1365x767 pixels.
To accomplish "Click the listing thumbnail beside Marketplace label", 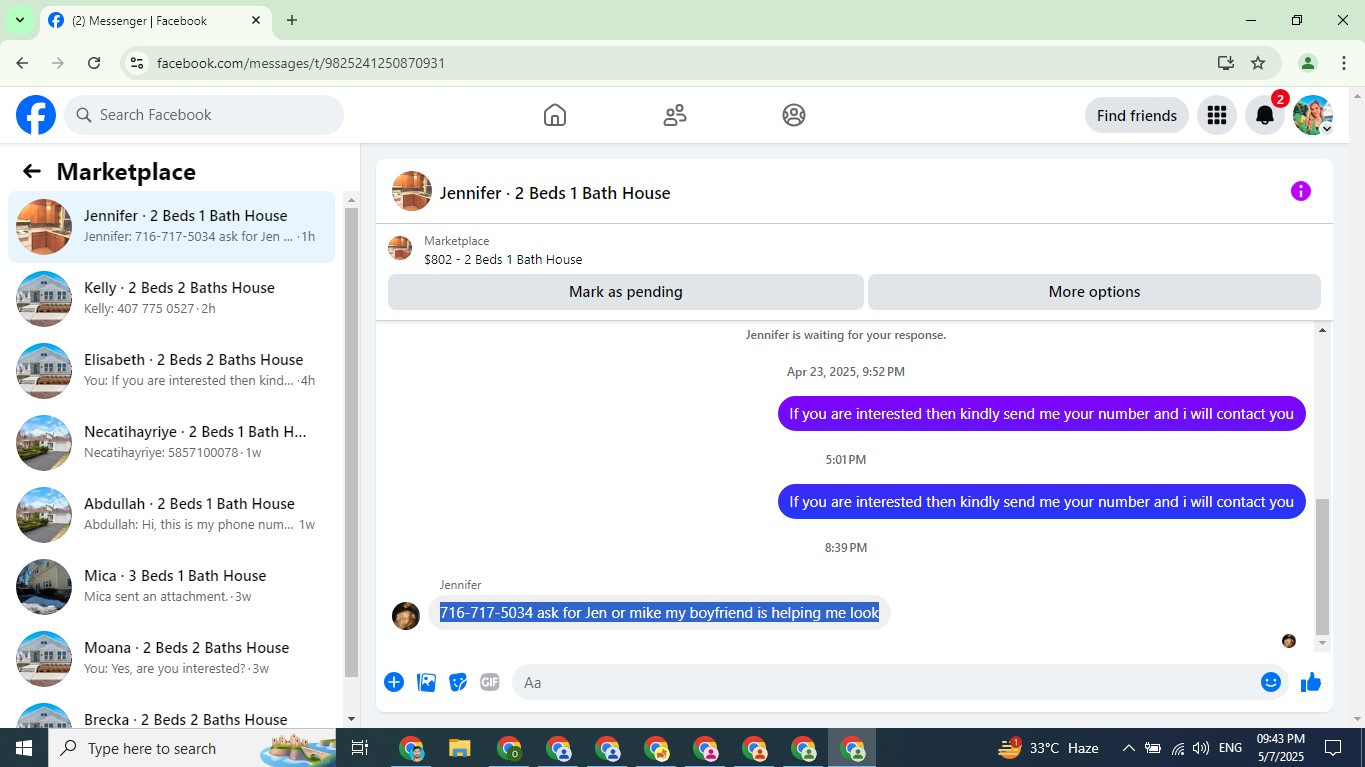I will point(400,248).
